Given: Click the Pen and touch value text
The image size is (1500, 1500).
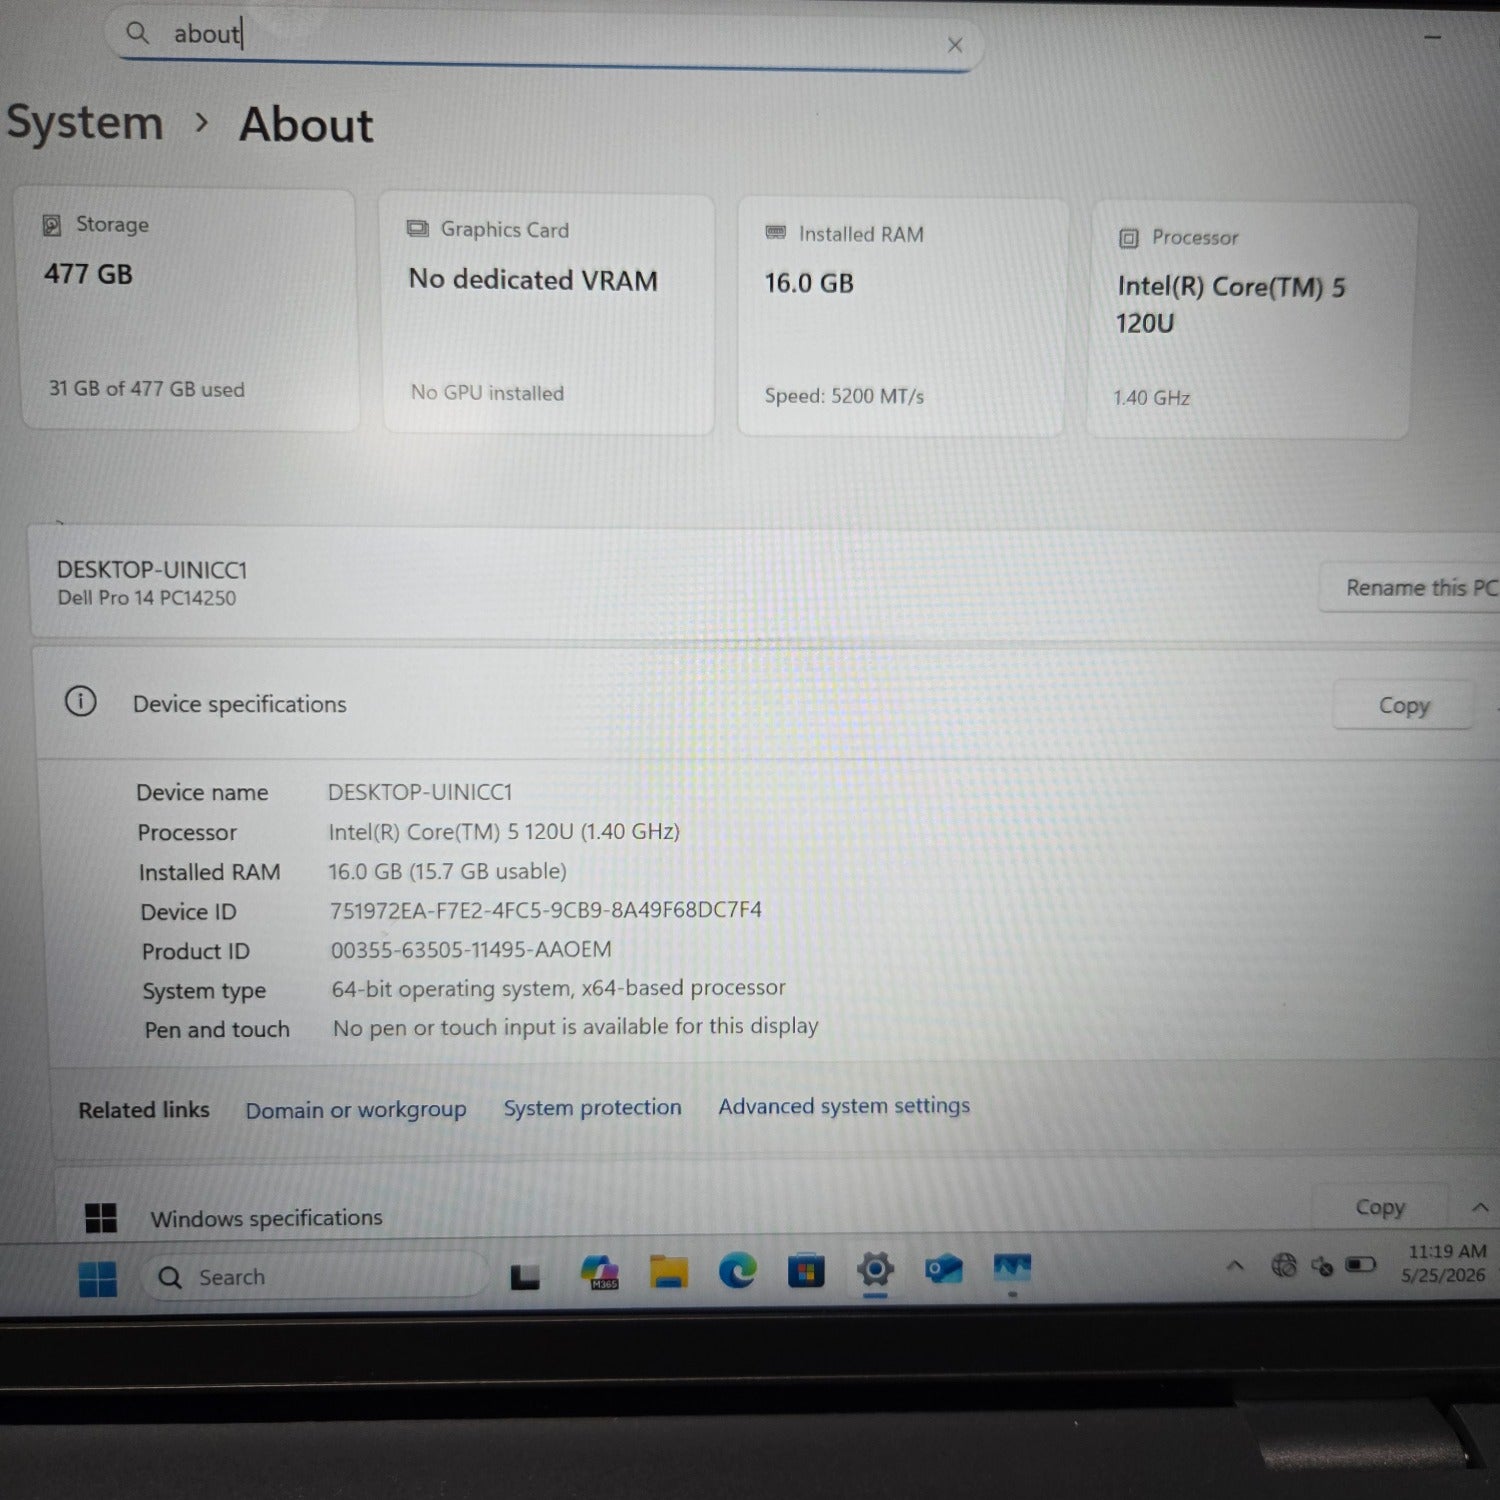Looking at the screenshot, I should (x=575, y=1027).
